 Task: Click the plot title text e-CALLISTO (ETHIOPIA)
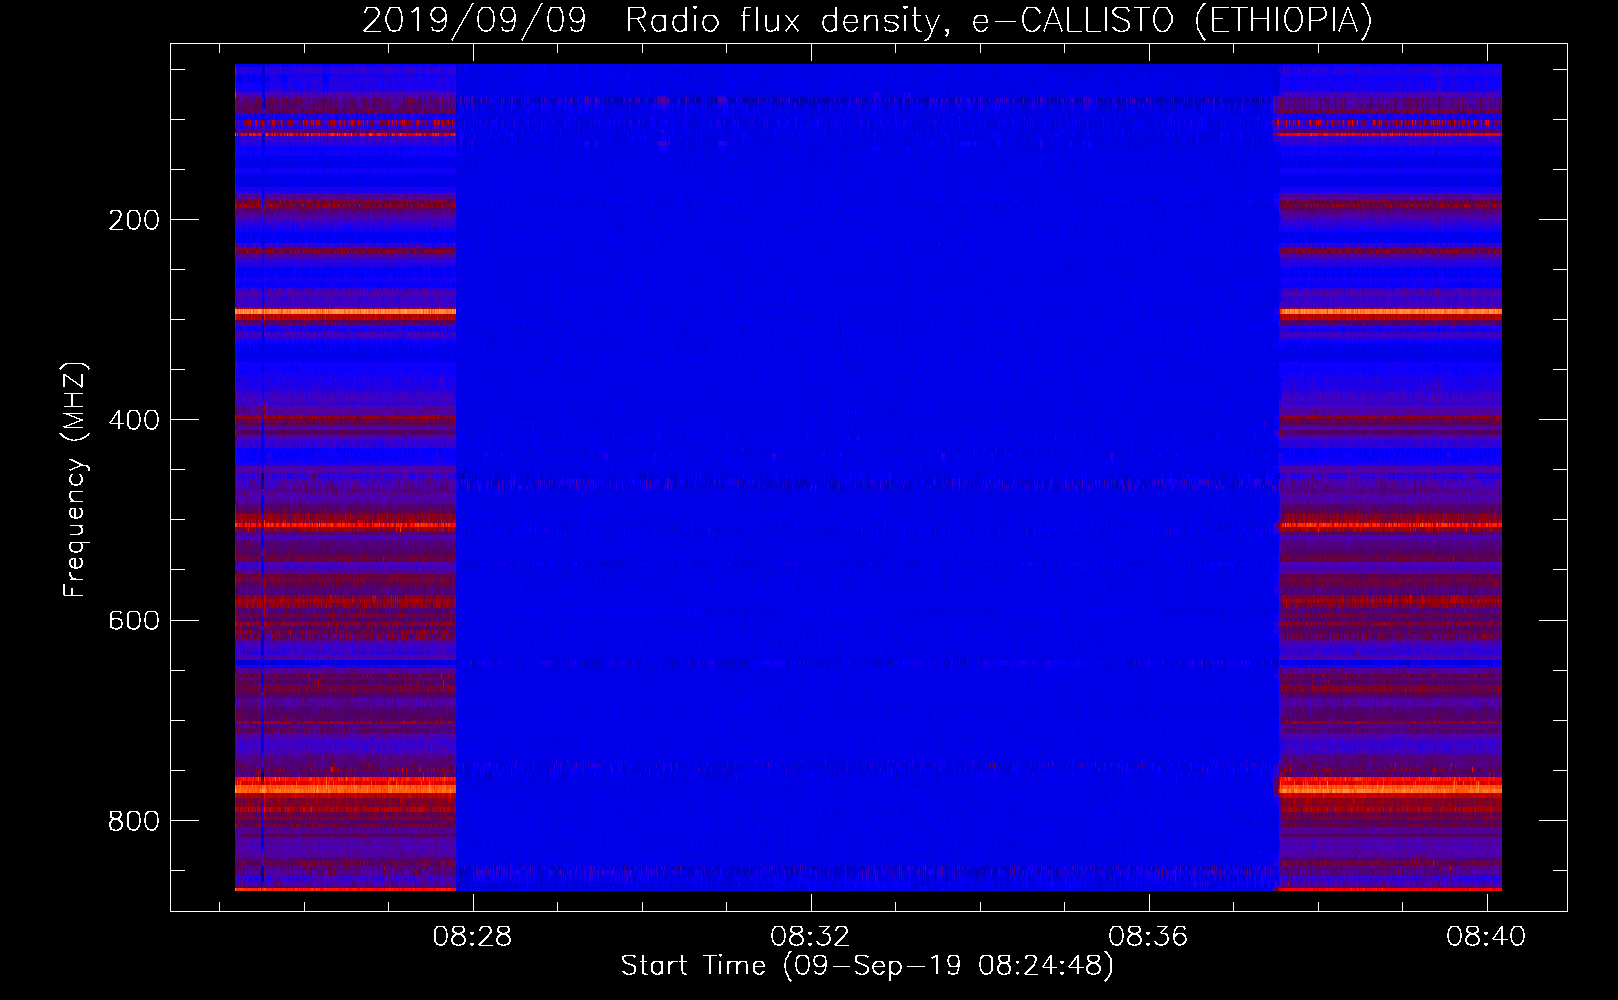click(x=1172, y=20)
